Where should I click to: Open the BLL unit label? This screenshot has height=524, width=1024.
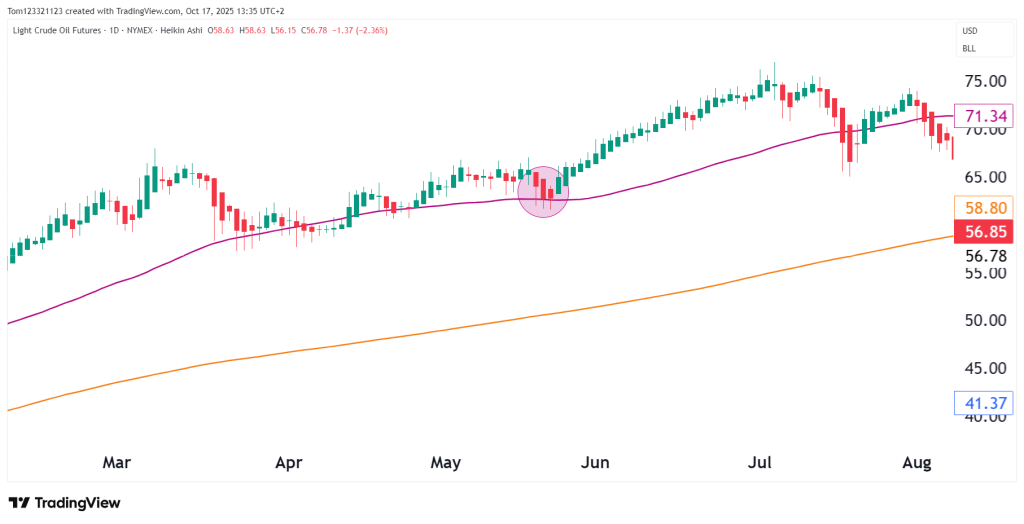(969, 48)
